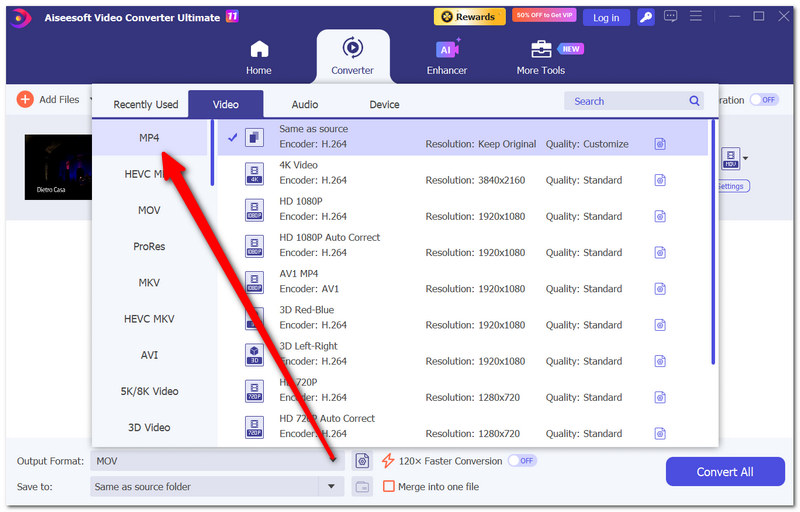Check Merge into one file
The image size is (800, 512).
tap(389, 487)
